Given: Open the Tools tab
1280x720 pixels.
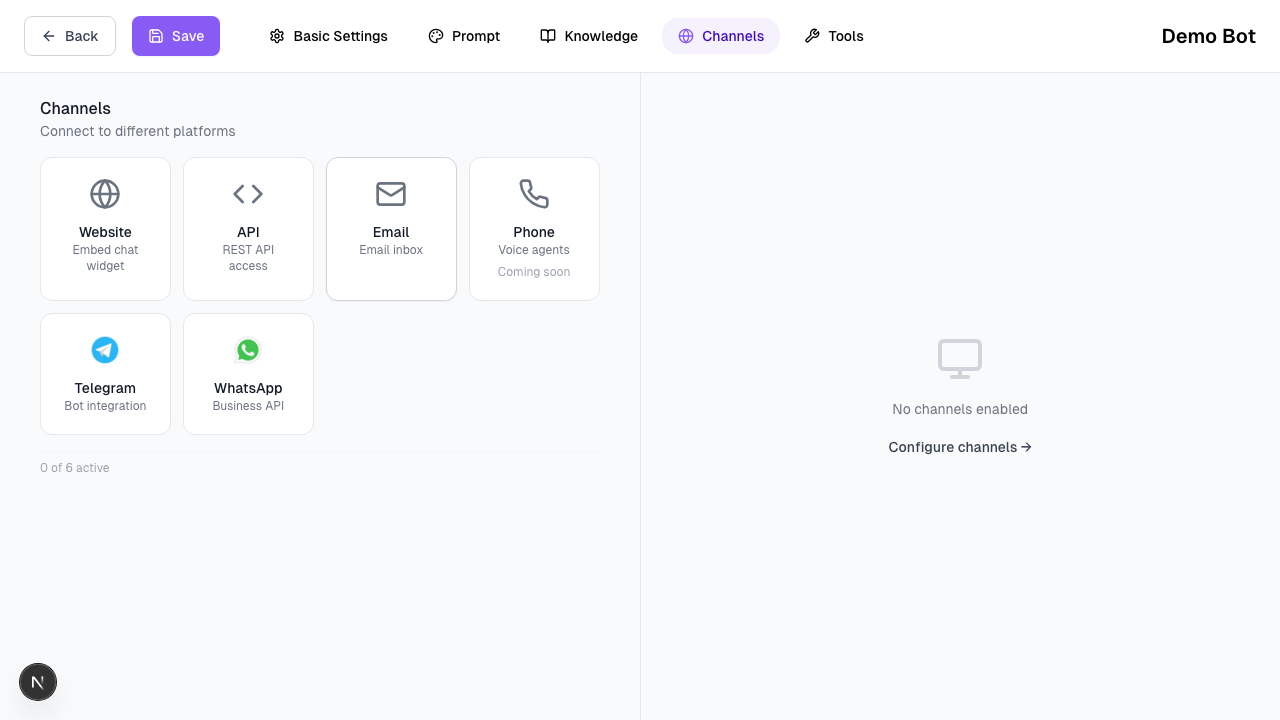Looking at the screenshot, I should pyautogui.click(x=834, y=36).
